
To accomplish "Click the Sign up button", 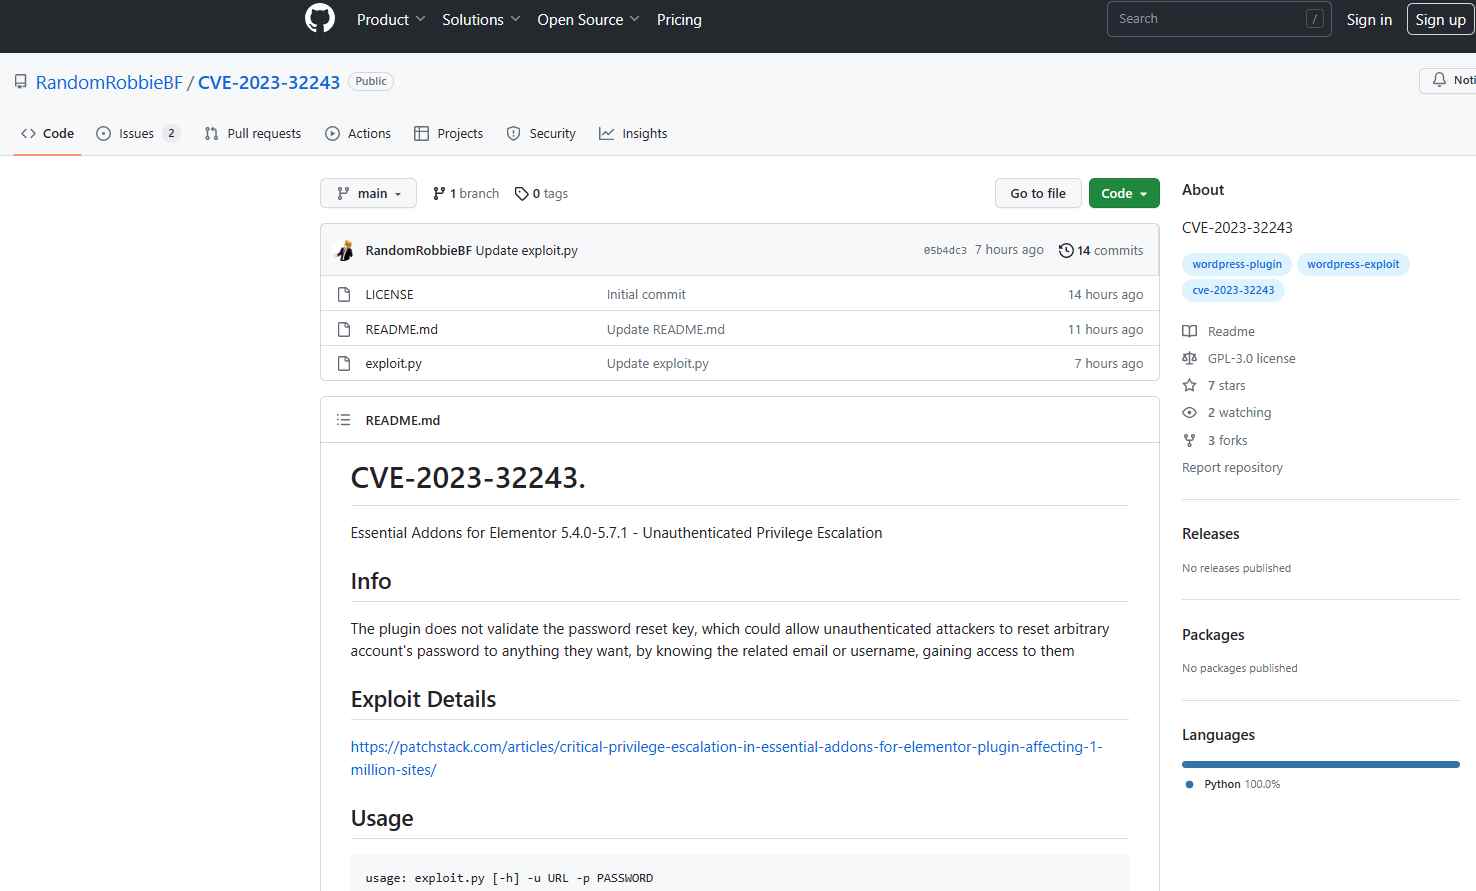I will pyautogui.click(x=1440, y=19).
